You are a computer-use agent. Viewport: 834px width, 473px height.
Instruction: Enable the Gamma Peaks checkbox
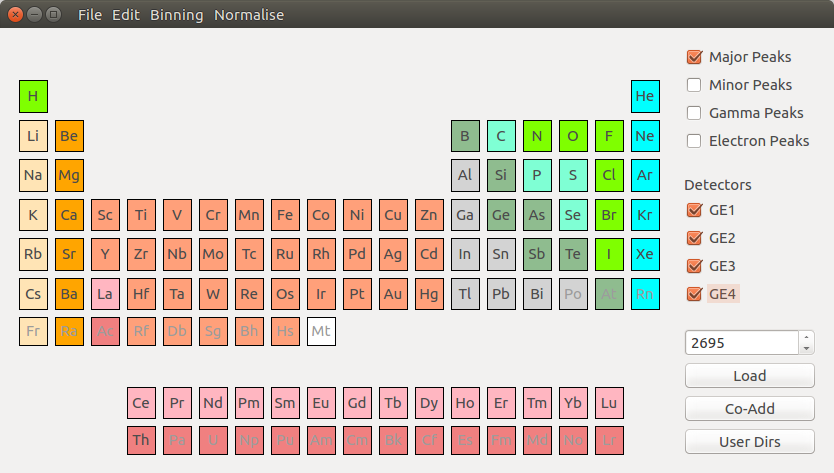point(694,113)
